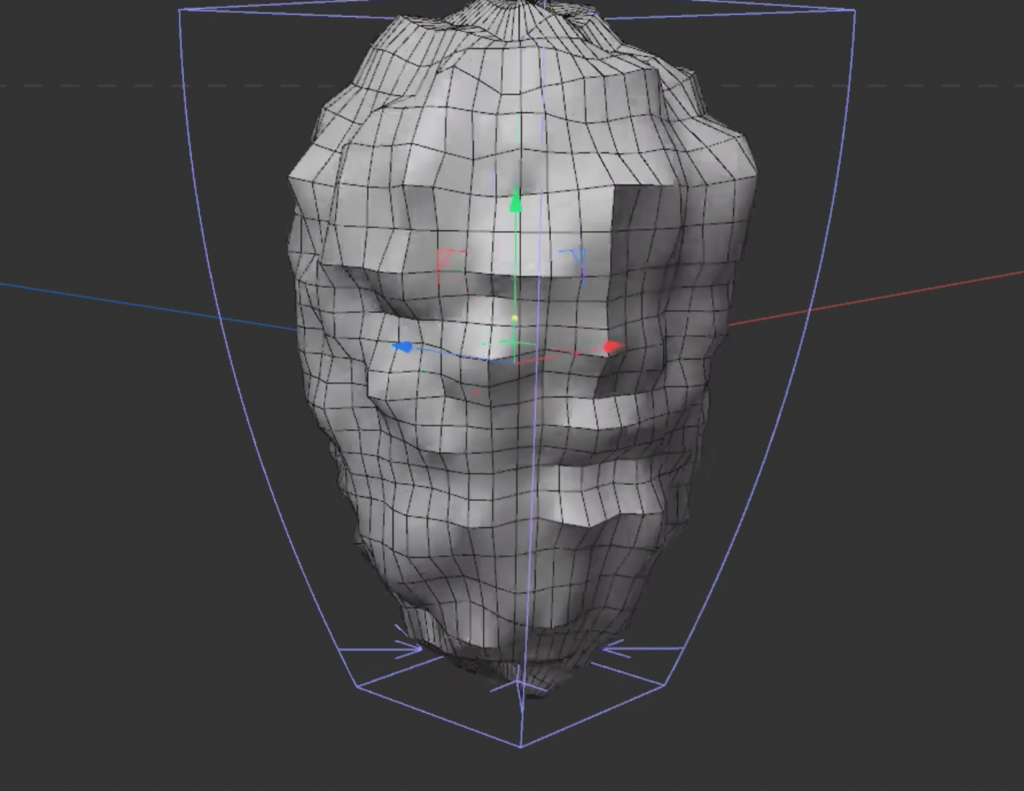
Task: Select the blue Z-axis gizmo handle
Action: tap(403, 347)
